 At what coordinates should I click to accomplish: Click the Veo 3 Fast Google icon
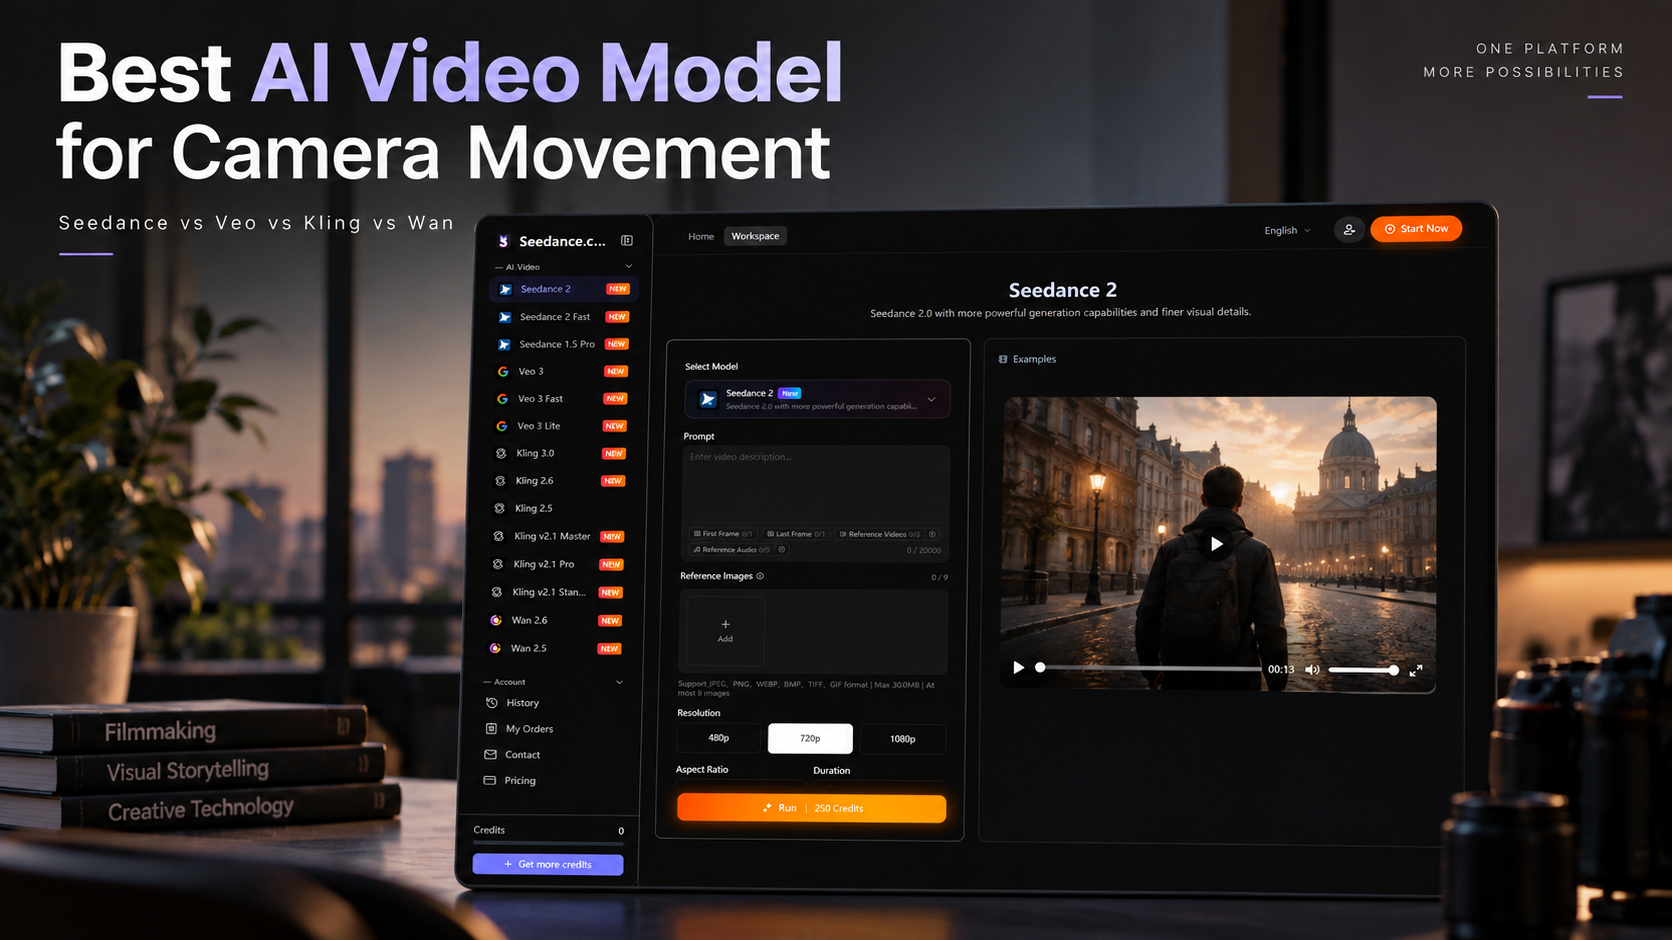[x=502, y=398]
